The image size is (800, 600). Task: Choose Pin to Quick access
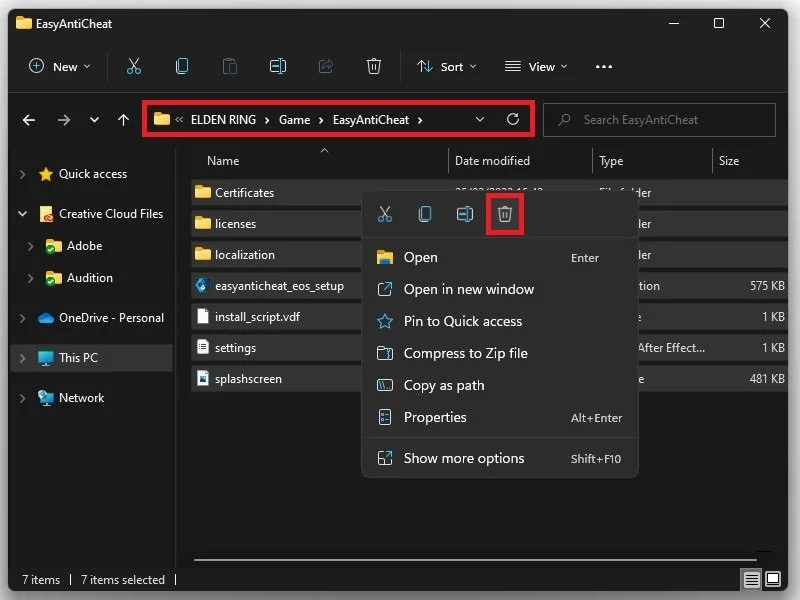click(x=499, y=321)
